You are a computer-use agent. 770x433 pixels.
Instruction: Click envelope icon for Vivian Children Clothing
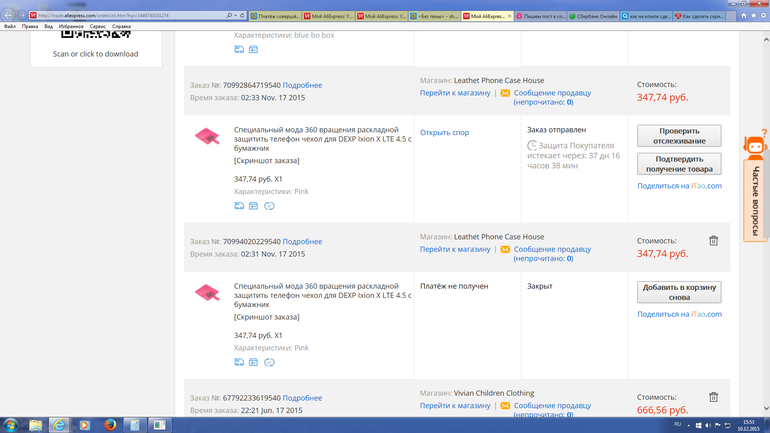tap(505, 406)
